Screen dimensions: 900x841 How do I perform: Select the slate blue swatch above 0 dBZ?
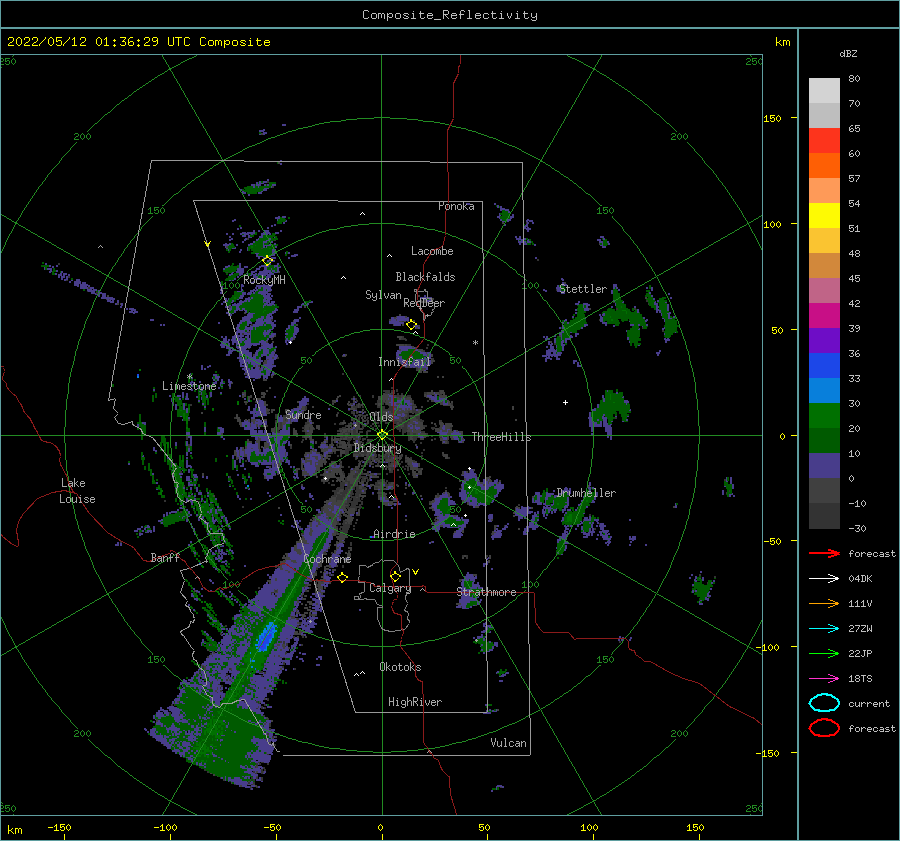coord(824,466)
